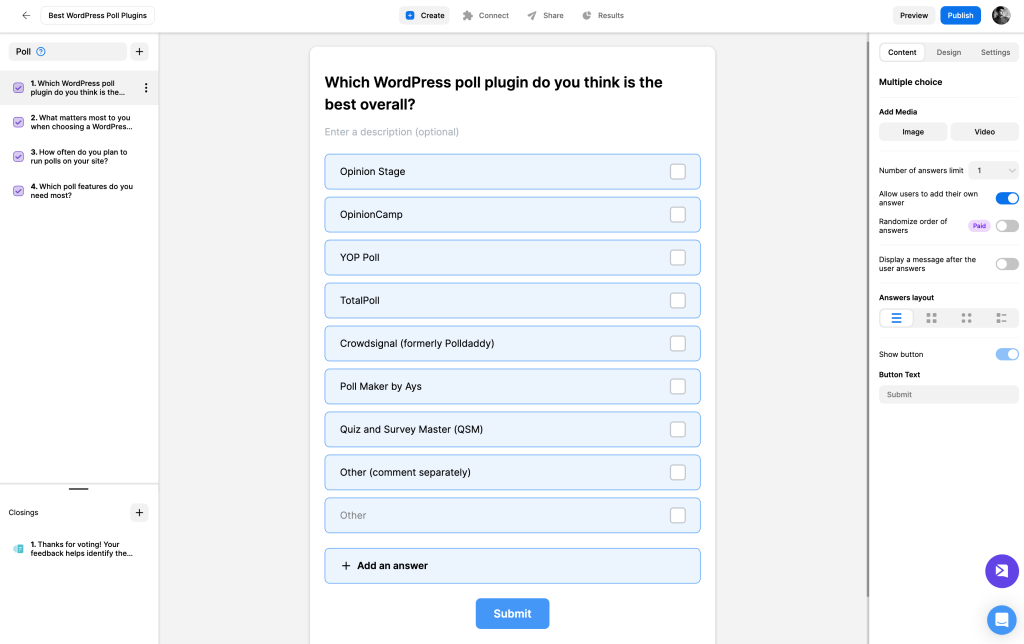This screenshot has width=1024, height=644.
Task: Disable allow users to add own answer
Action: tap(1006, 198)
